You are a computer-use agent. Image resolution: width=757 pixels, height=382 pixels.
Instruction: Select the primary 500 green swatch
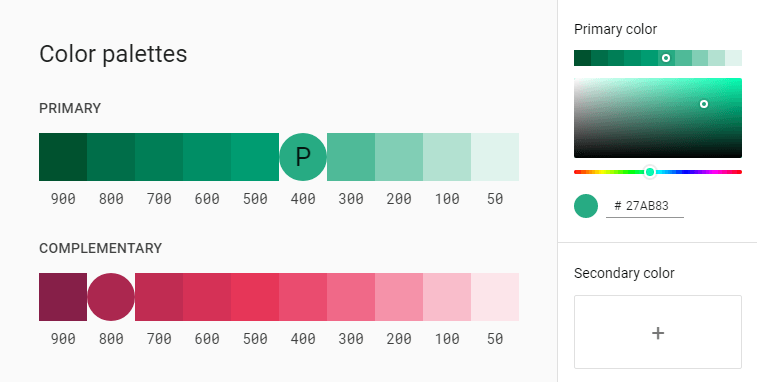(255, 157)
